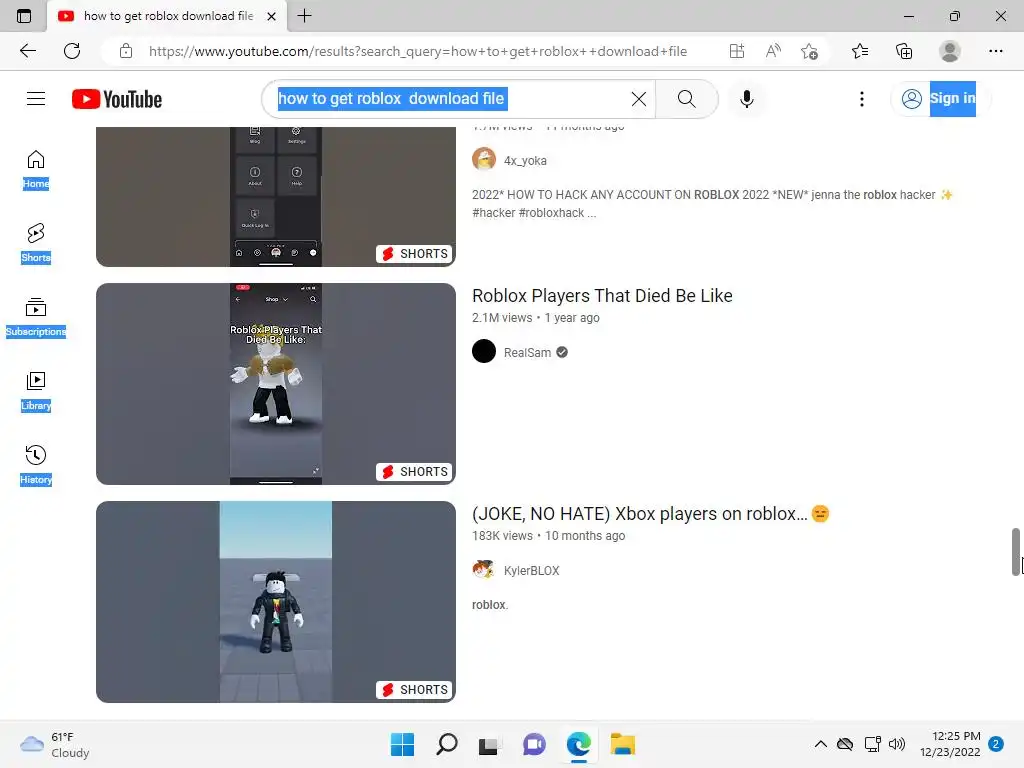1024x768 pixels.
Task: Add this page to favorites
Action: tap(810, 51)
